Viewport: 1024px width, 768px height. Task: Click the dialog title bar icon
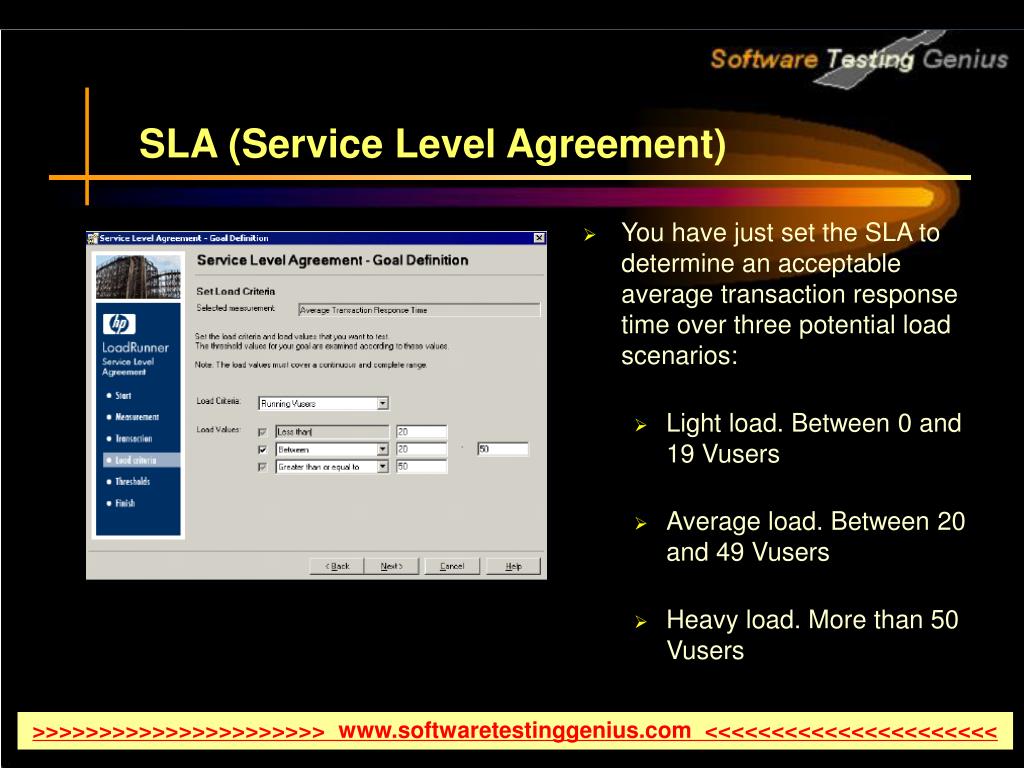[93, 238]
